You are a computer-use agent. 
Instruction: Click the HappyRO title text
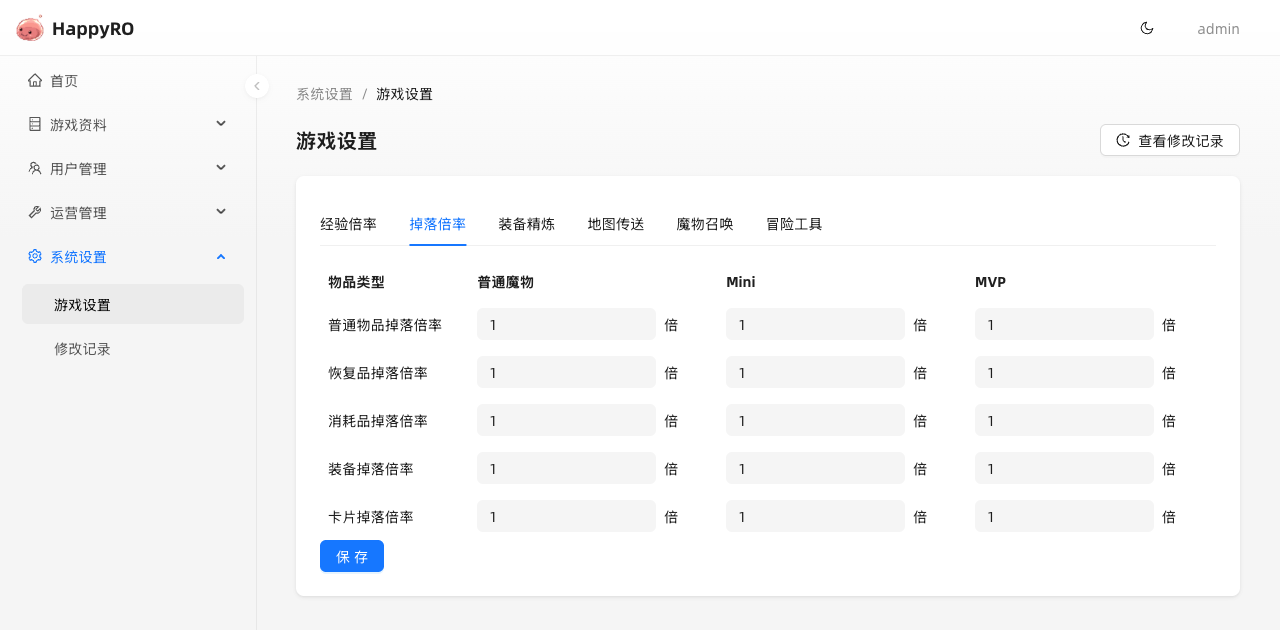pos(93,29)
